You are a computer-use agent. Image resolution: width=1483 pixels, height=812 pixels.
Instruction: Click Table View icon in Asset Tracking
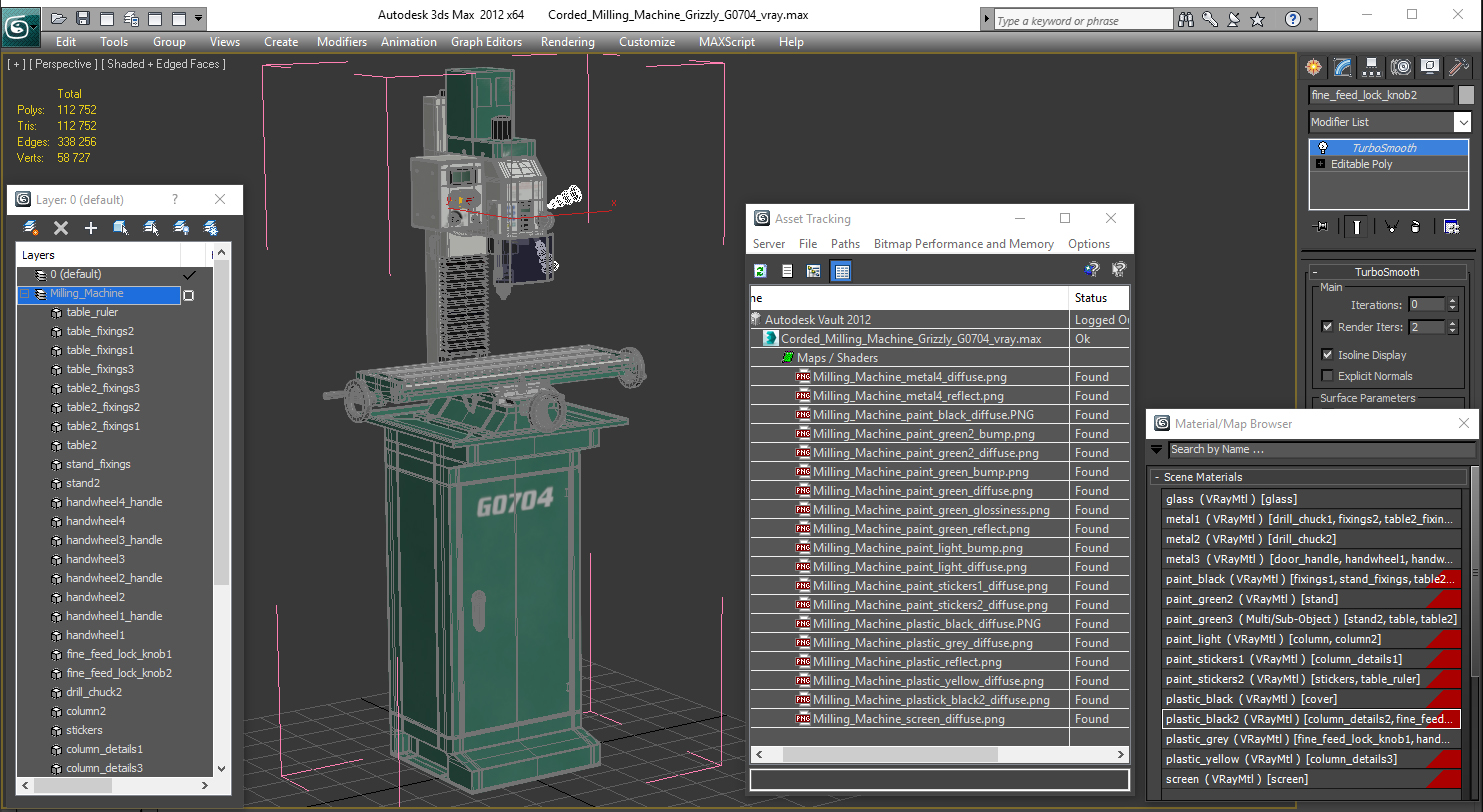click(x=842, y=271)
